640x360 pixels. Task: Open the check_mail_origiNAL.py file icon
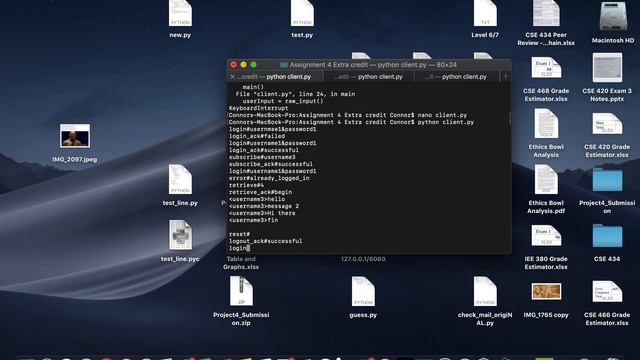[485, 291]
